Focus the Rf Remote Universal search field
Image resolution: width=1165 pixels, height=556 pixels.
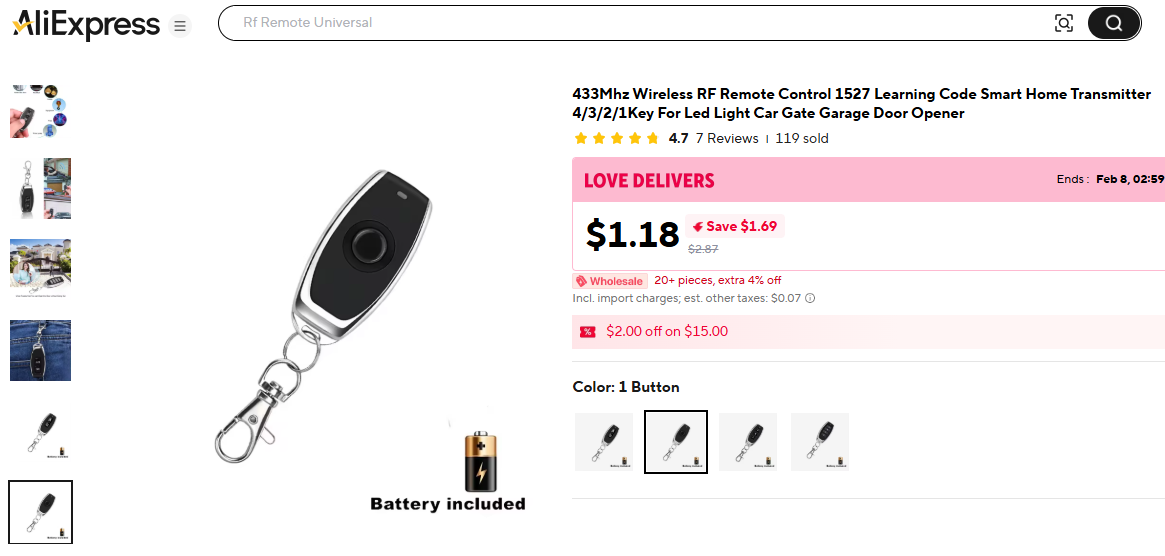[630, 23]
